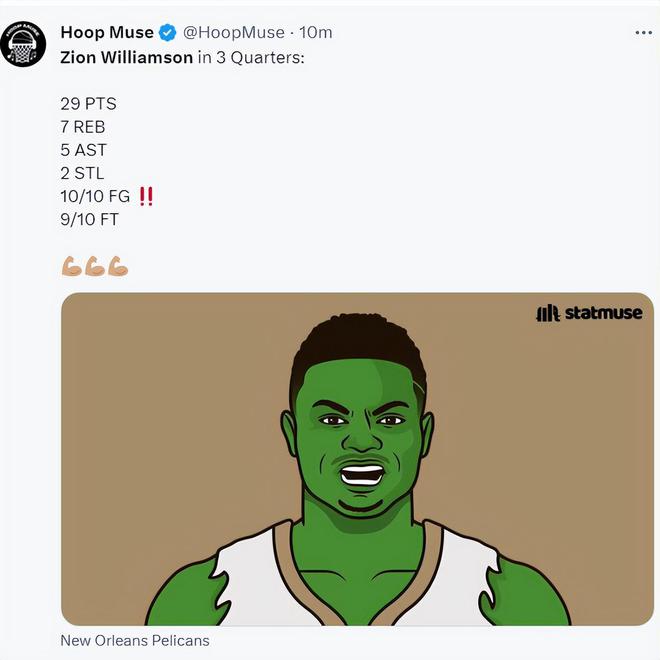Click the 9/10 FT stat line
The width and height of the screenshot is (660, 660).
(90, 219)
